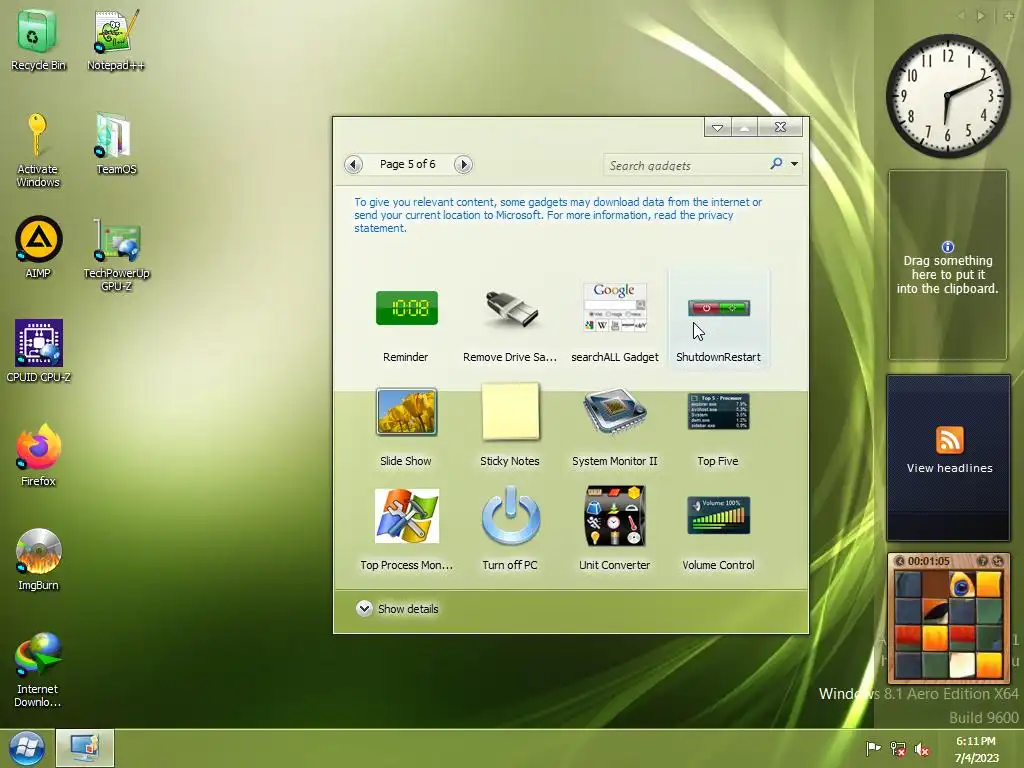Click View headlines in feed gadget
1024x768 pixels.
(950, 468)
